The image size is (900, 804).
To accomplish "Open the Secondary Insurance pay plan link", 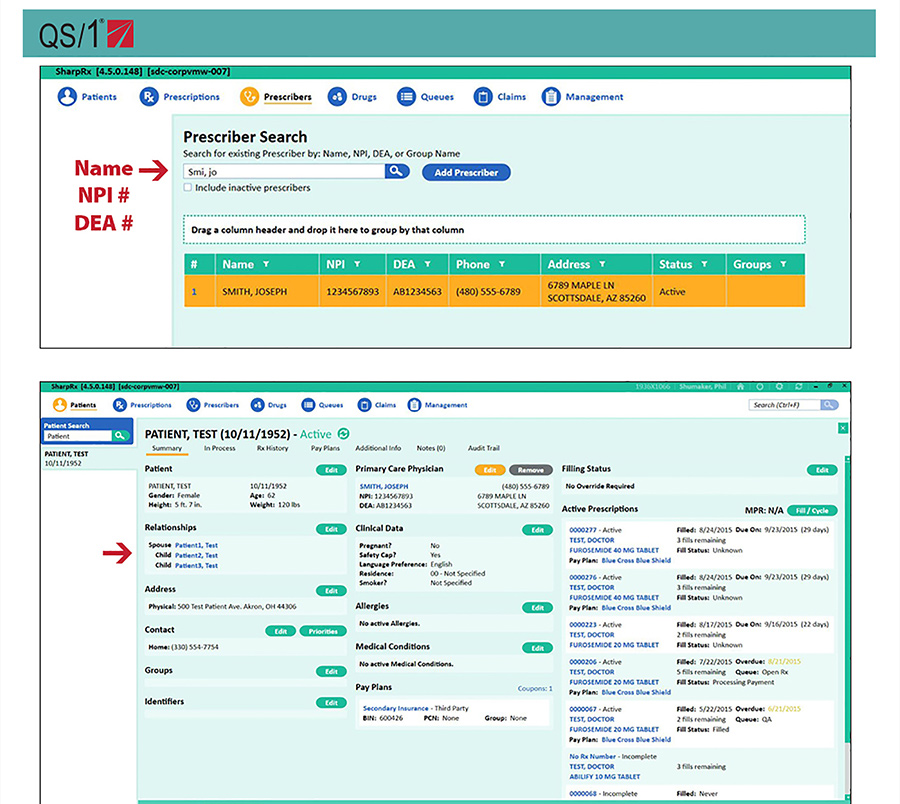I will 395,708.
